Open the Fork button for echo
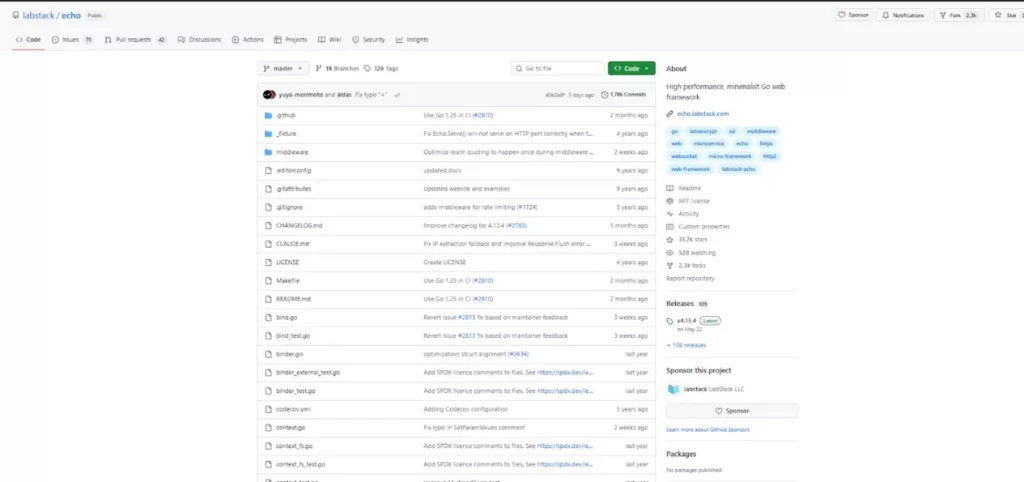1024x482 pixels. tap(960, 15)
